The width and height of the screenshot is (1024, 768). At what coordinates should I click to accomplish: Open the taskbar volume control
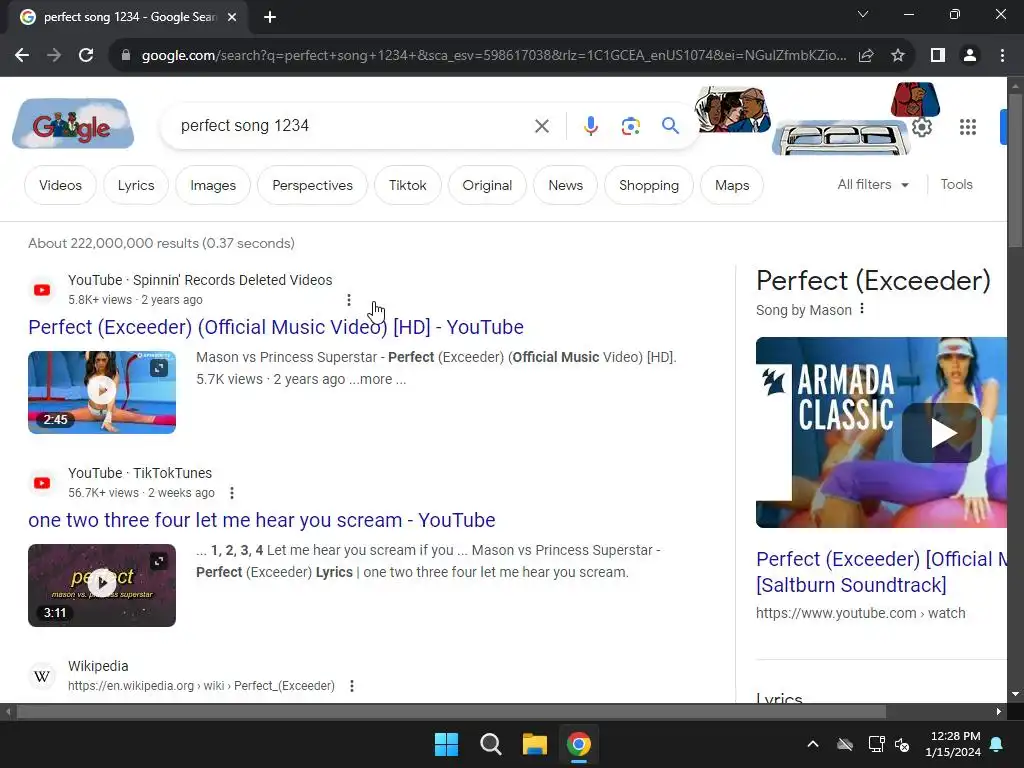point(903,744)
